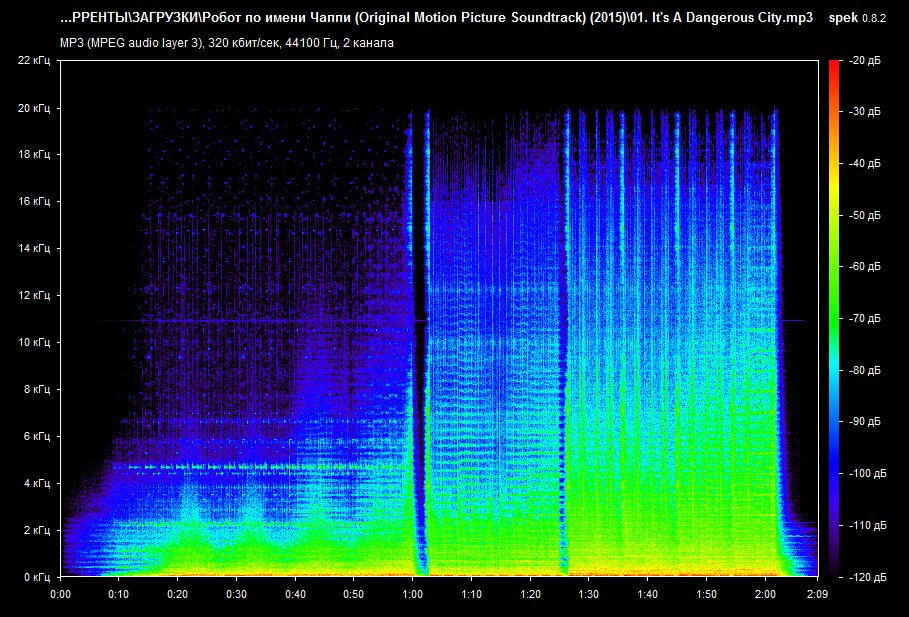
Task: Select the 0:30 marker on time axis
Action: pos(236,594)
